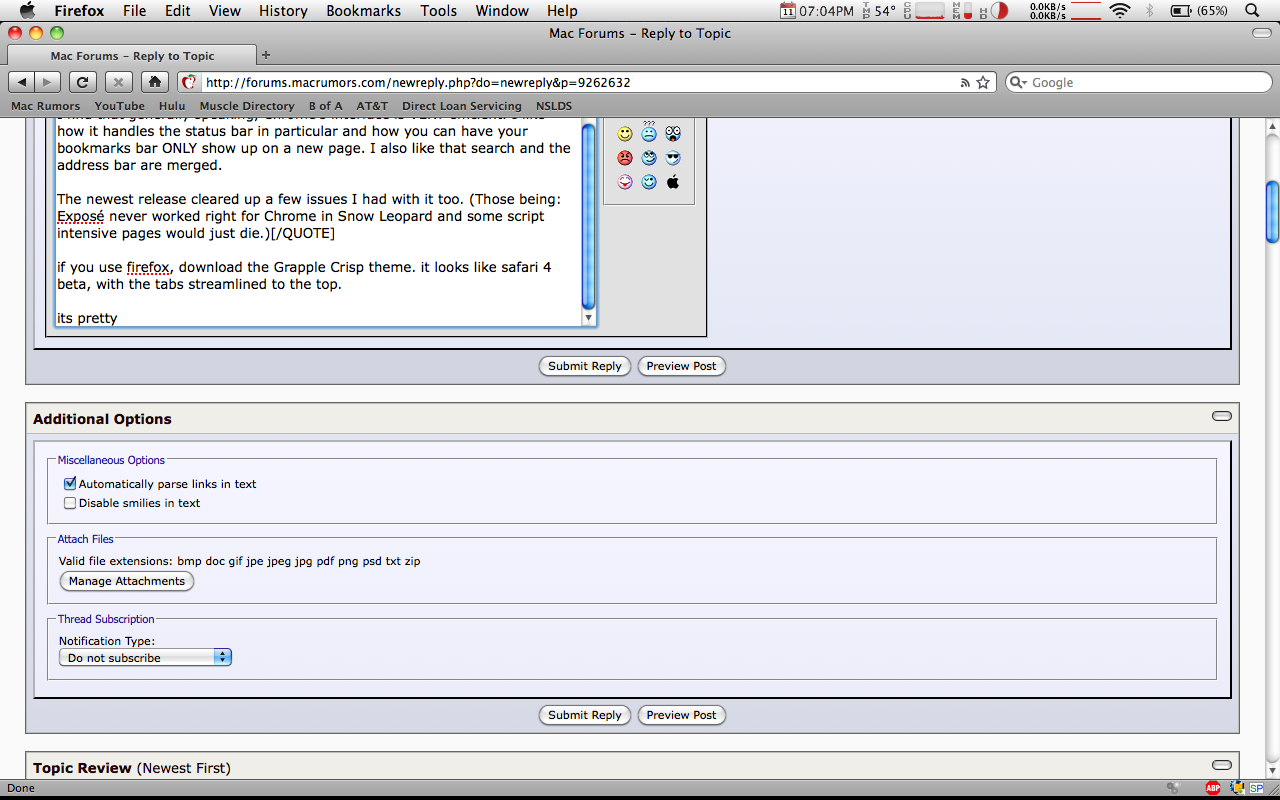Screen dimensions: 1280x800
Task: Open the AT&T bookmark
Action: [372, 106]
